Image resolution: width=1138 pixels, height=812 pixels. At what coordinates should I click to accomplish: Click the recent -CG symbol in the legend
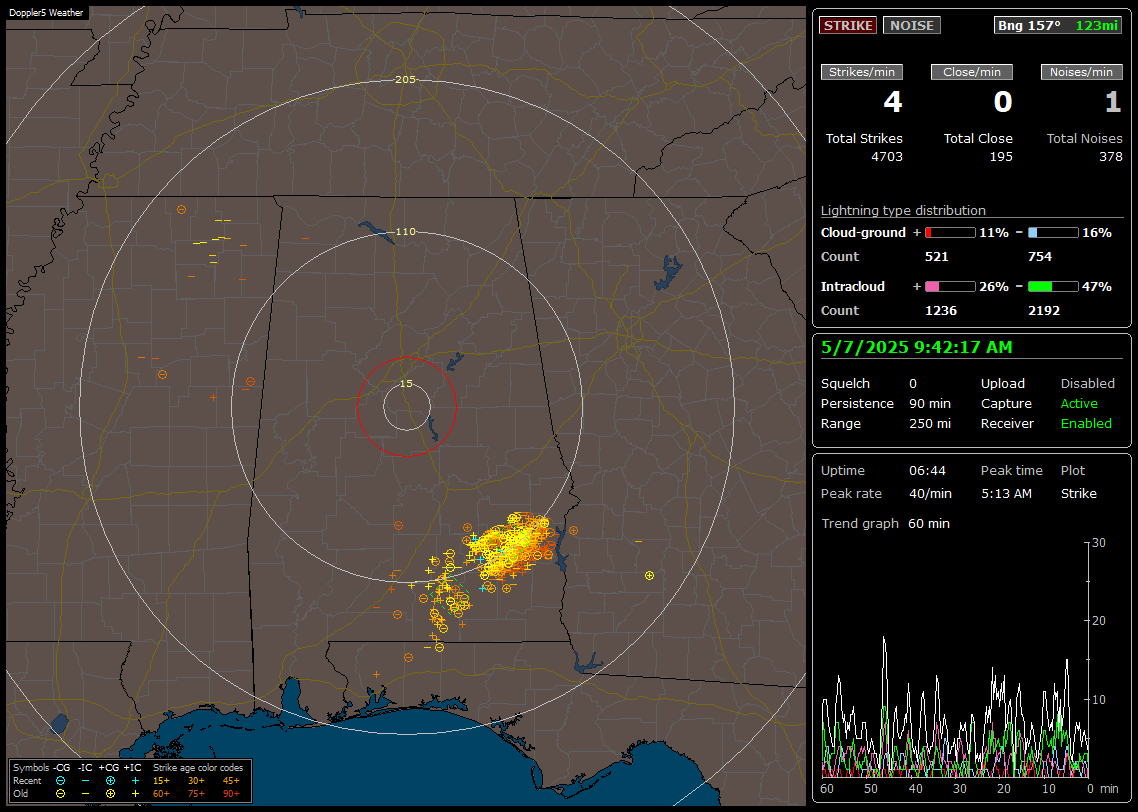(60, 781)
